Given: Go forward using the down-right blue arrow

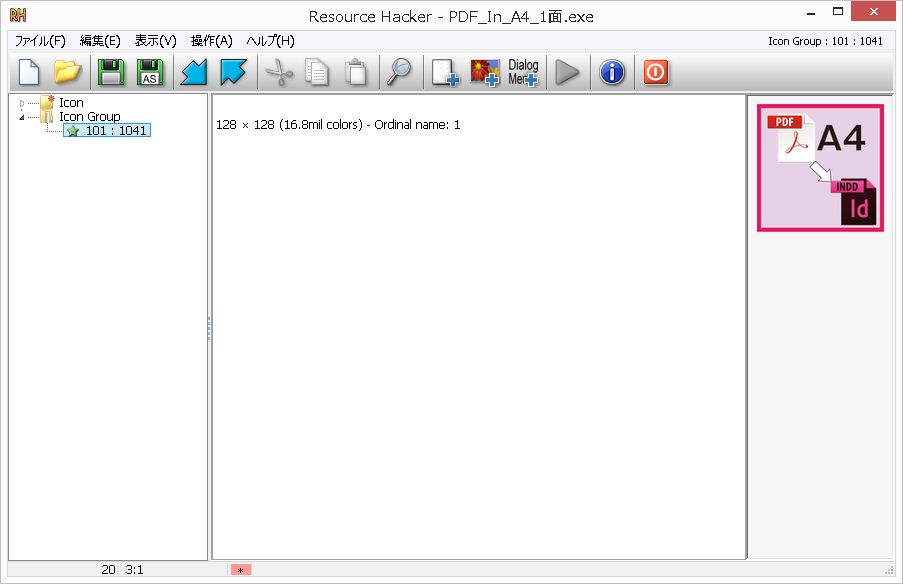Looking at the screenshot, I should pos(233,73).
